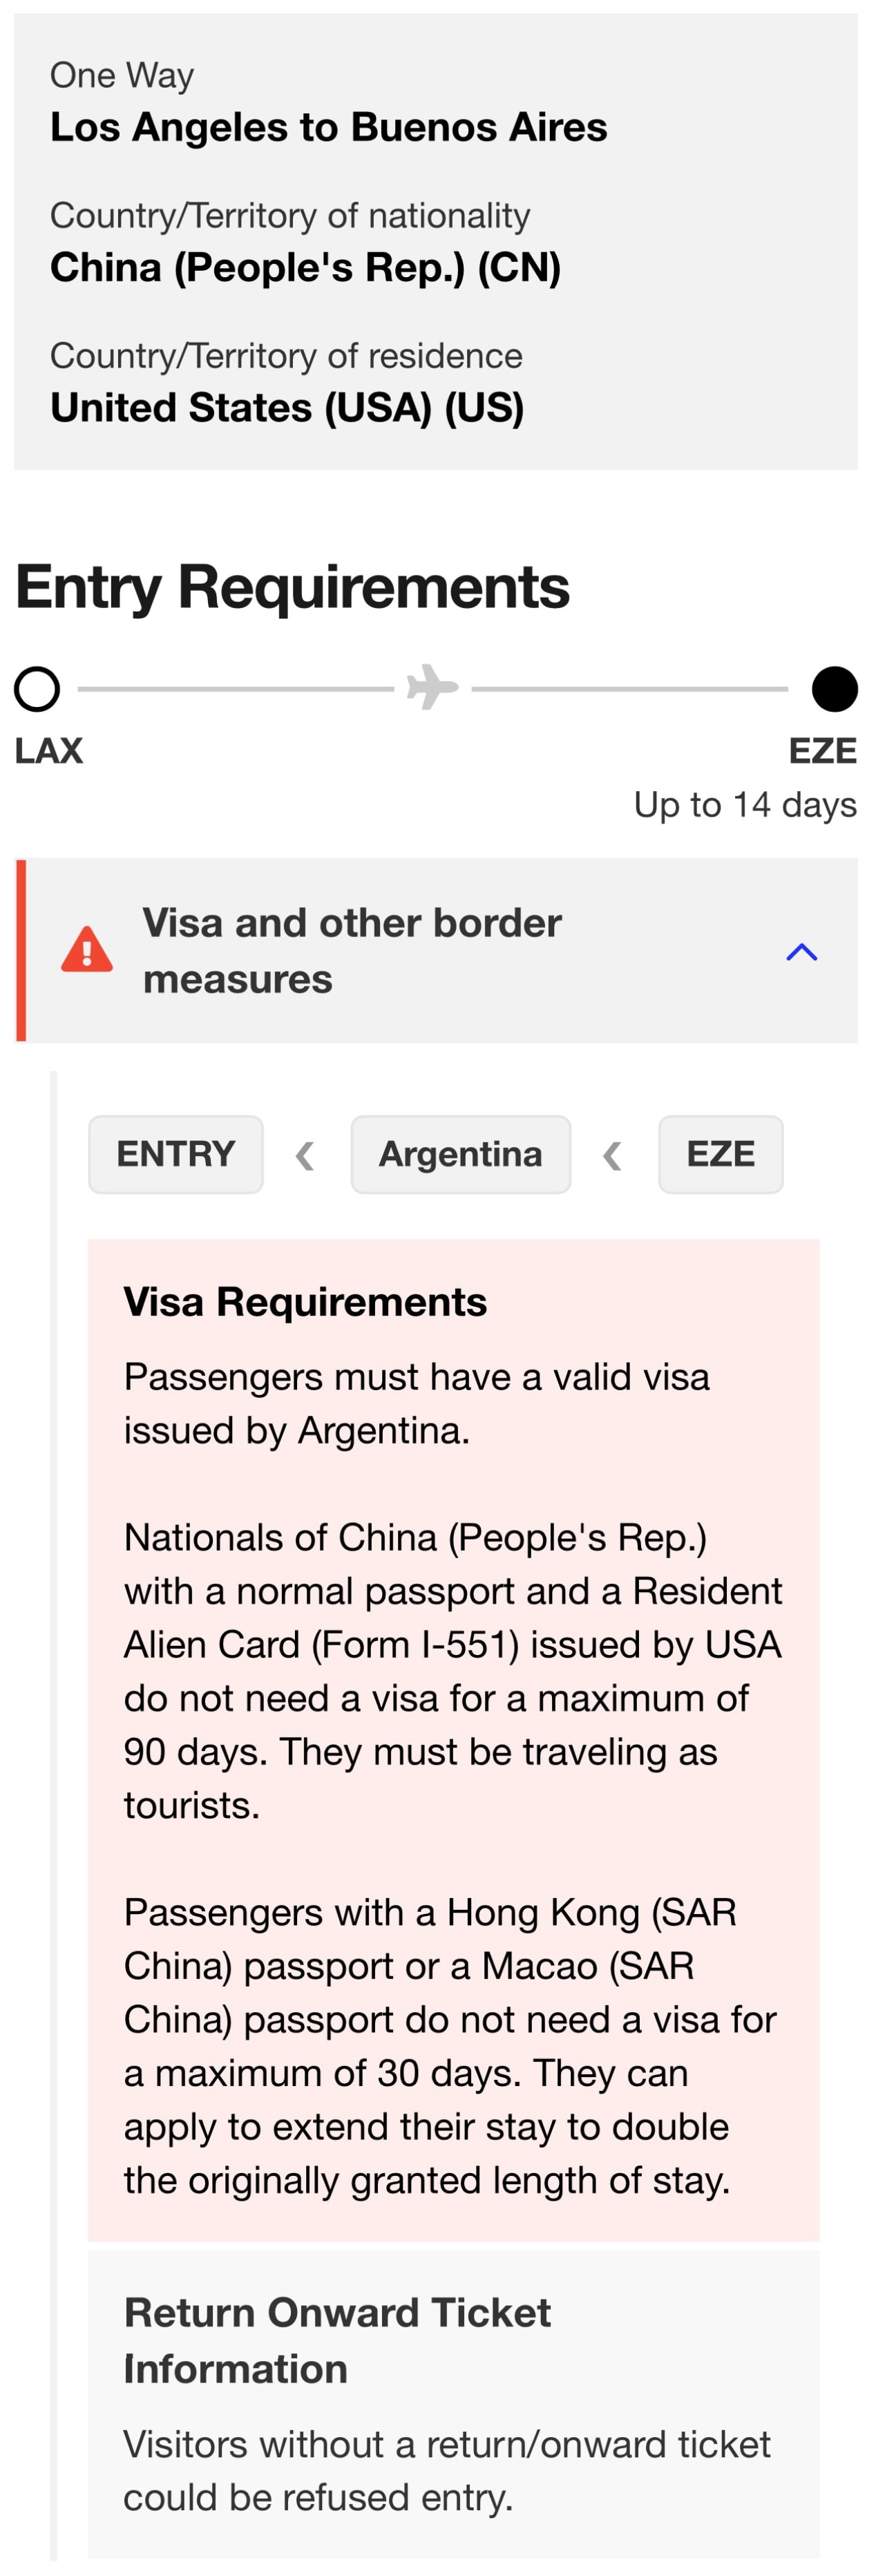Select the EZE breadcrumb chip
Viewport: 876px width, 2576px height.
[x=720, y=1154]
